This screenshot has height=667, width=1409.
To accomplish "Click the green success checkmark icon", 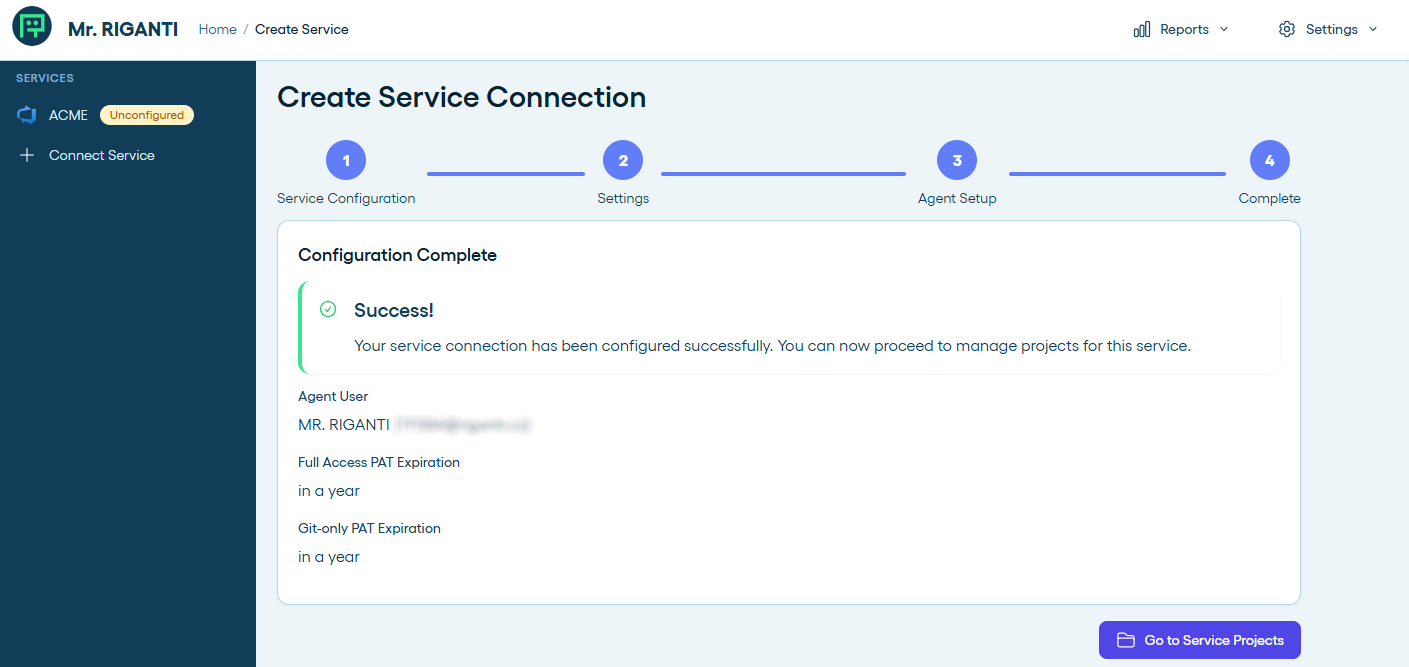I will pyautogui.click(x=327, y=310).
